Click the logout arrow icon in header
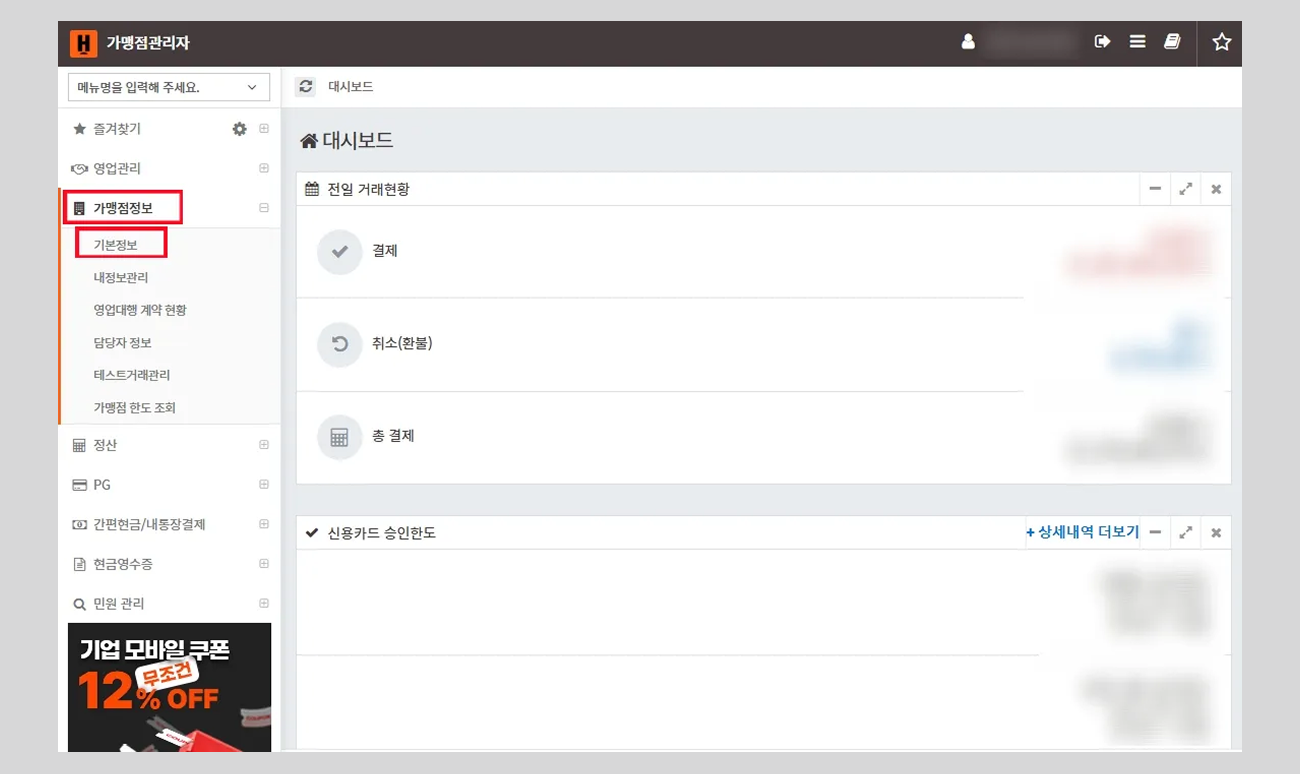The height and width of the screenshot is (774, 1300). [1102, 42]
